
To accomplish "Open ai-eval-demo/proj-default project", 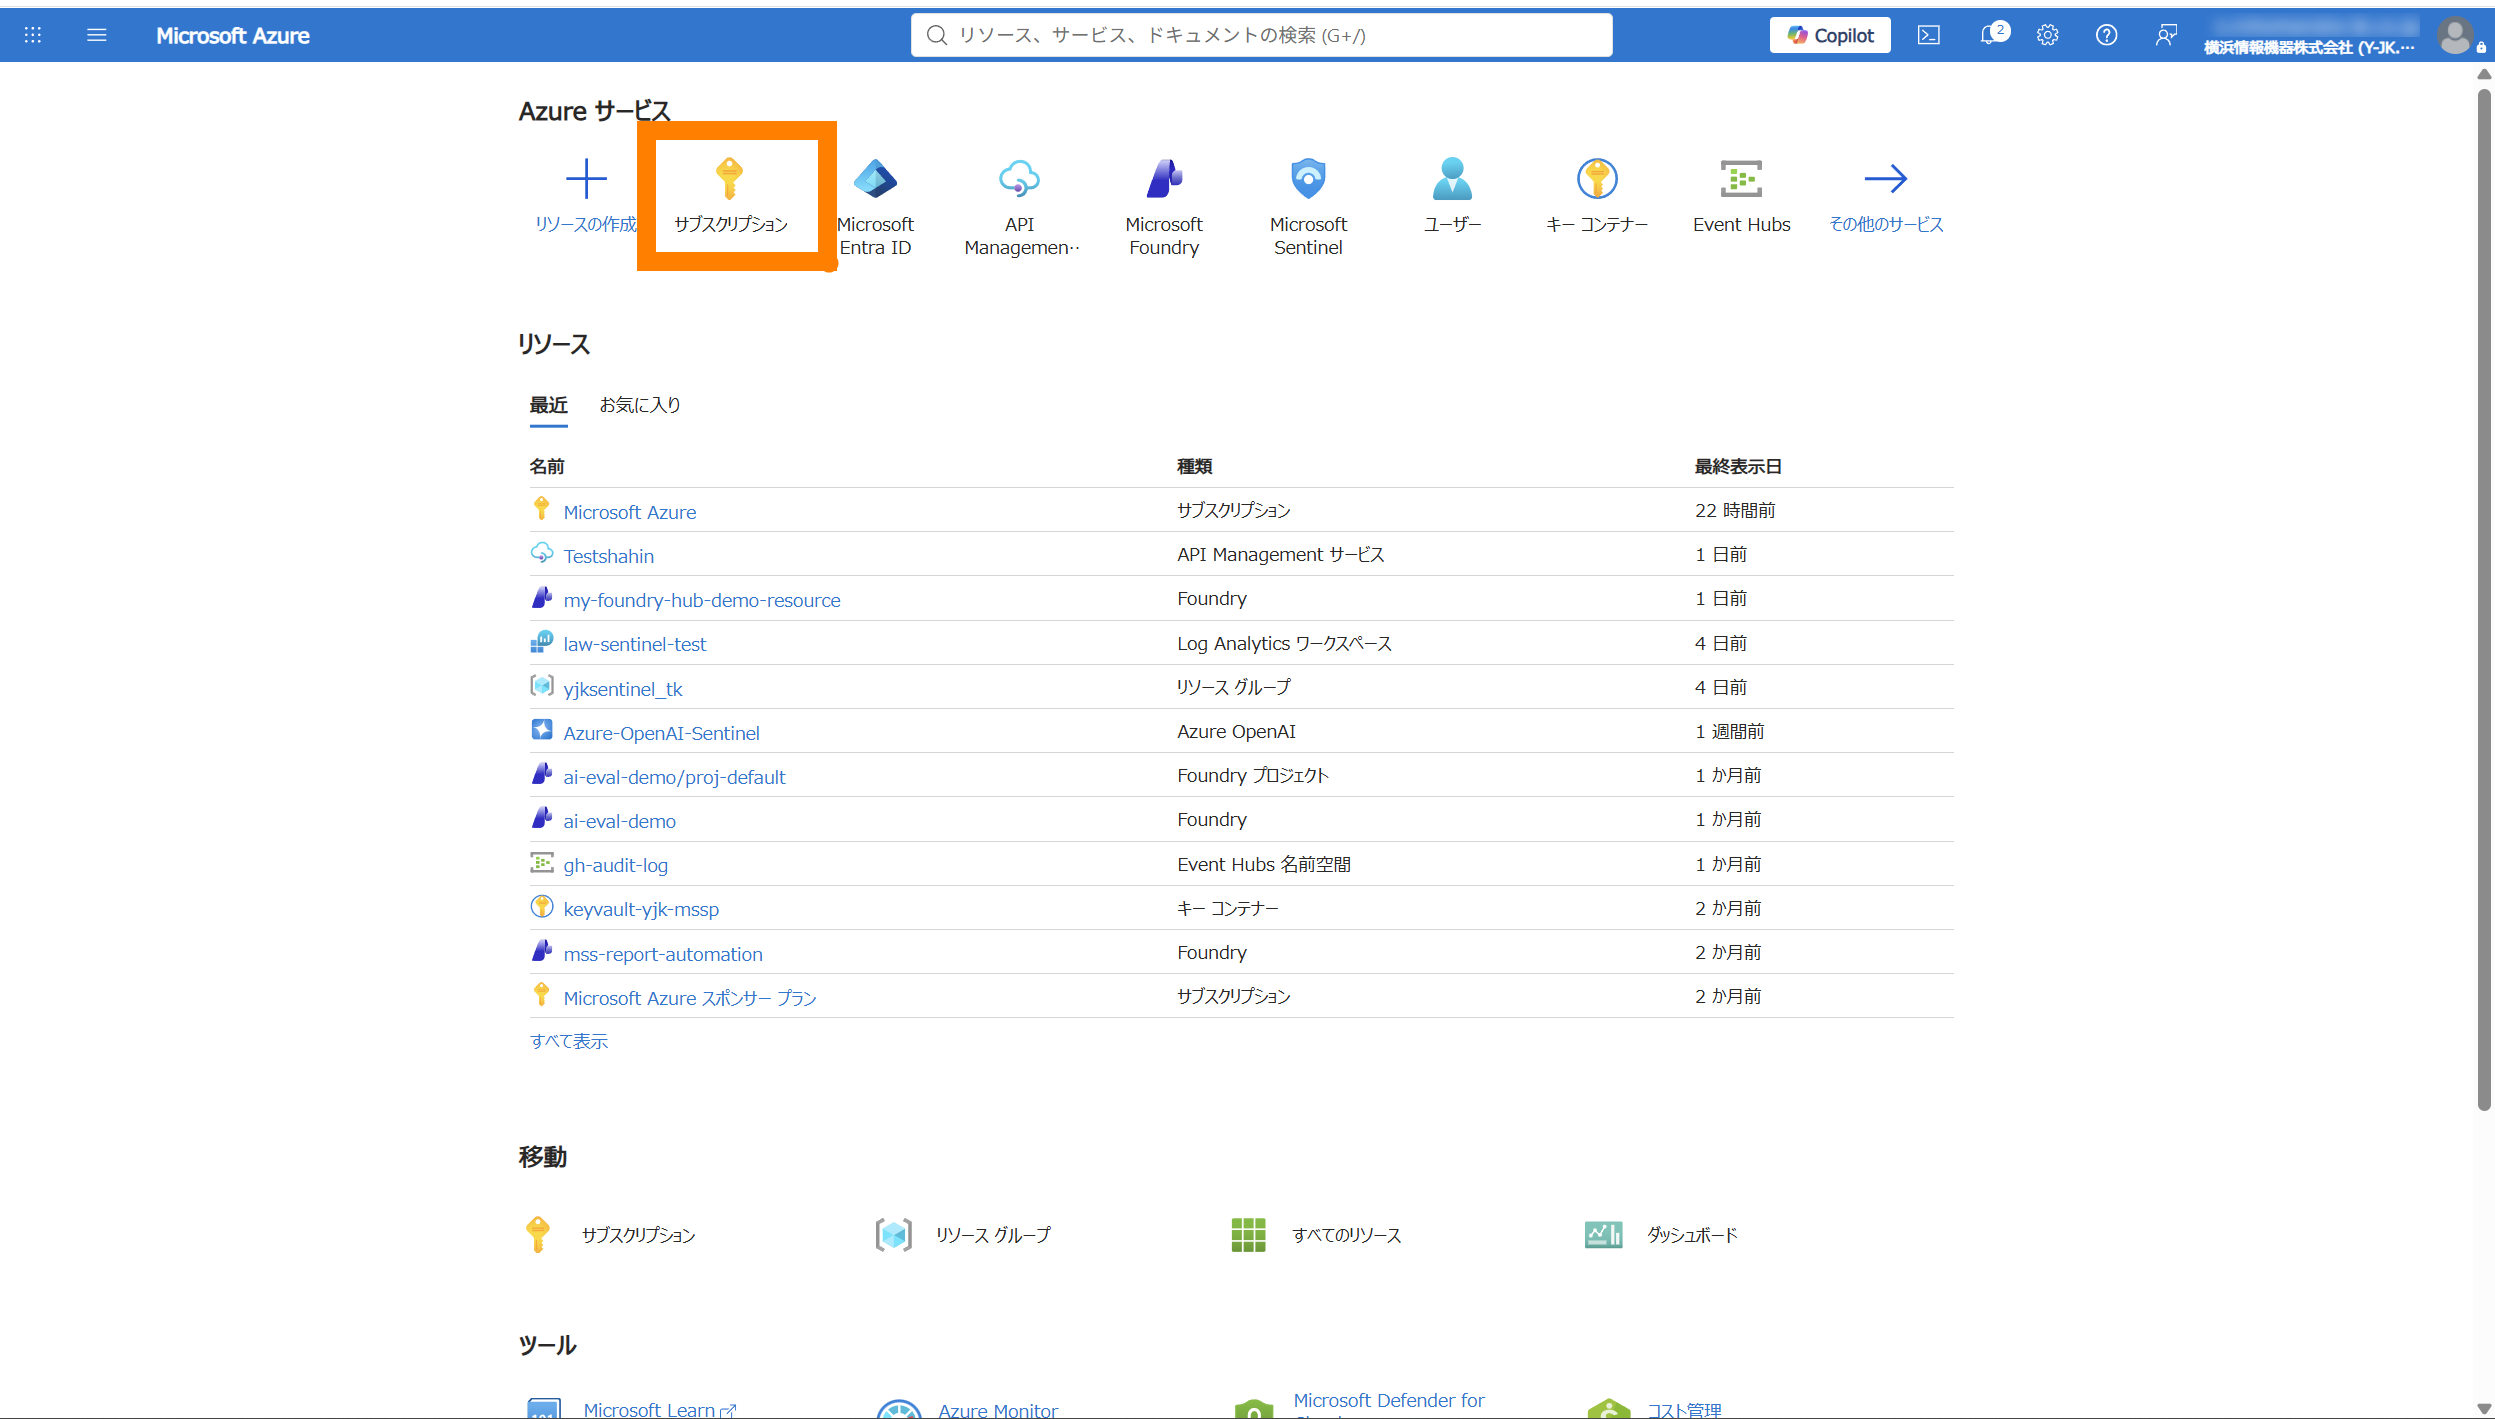I will [674, 777].
